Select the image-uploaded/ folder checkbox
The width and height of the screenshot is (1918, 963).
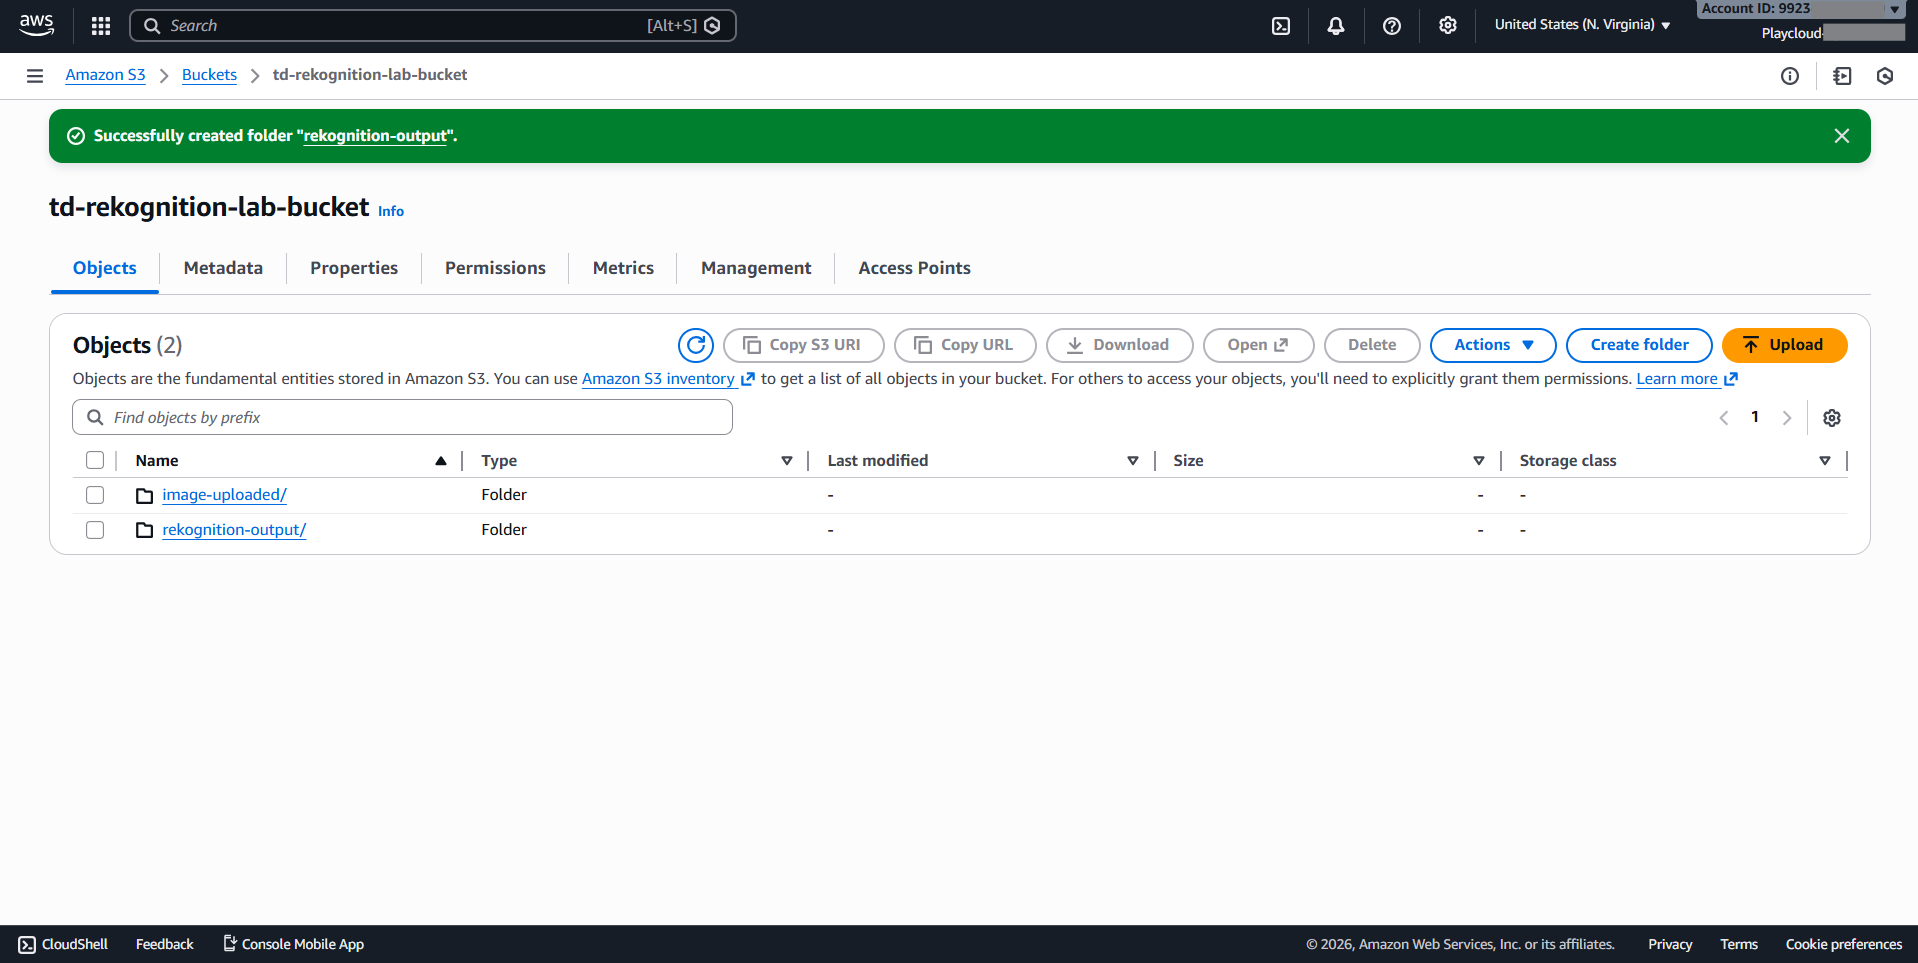(x=95, y=495)
